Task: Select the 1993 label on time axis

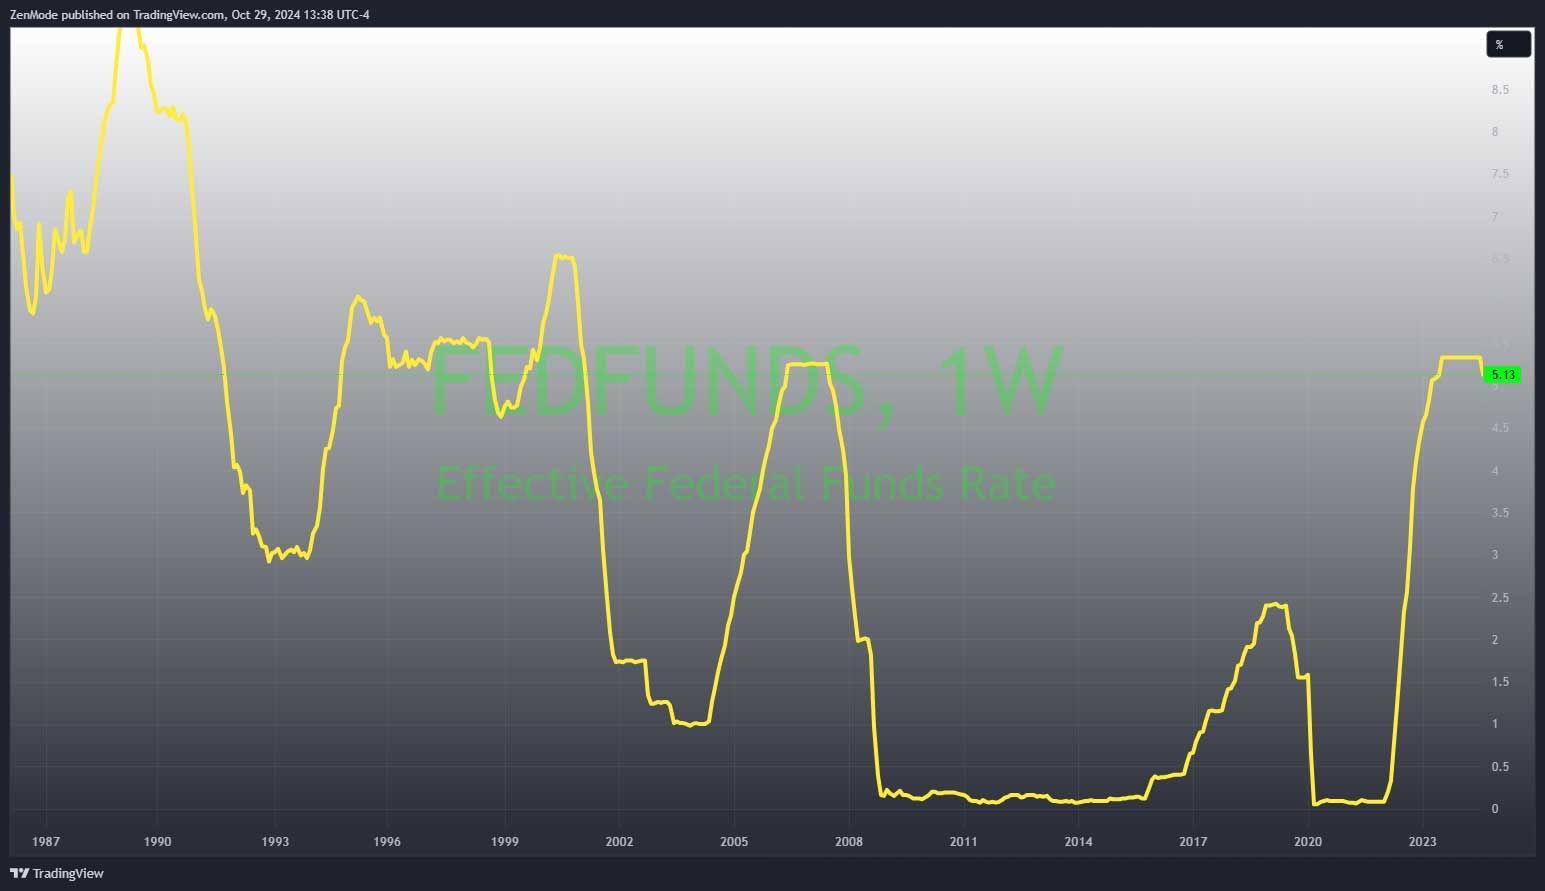Action: pyautogui.click(x=275, y=842)
